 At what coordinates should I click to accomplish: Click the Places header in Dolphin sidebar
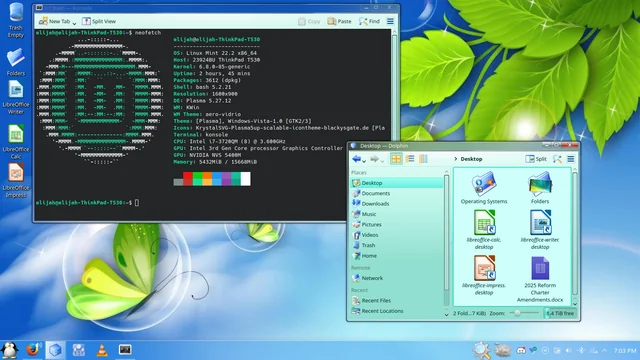pyautogui.click(x=358, y=173)
